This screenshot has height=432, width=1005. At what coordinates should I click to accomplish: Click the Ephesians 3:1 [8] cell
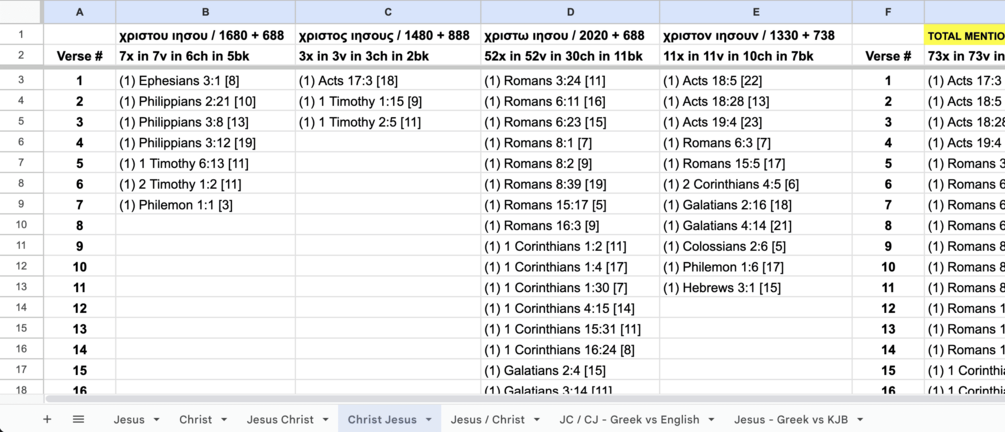click(205, 81)
